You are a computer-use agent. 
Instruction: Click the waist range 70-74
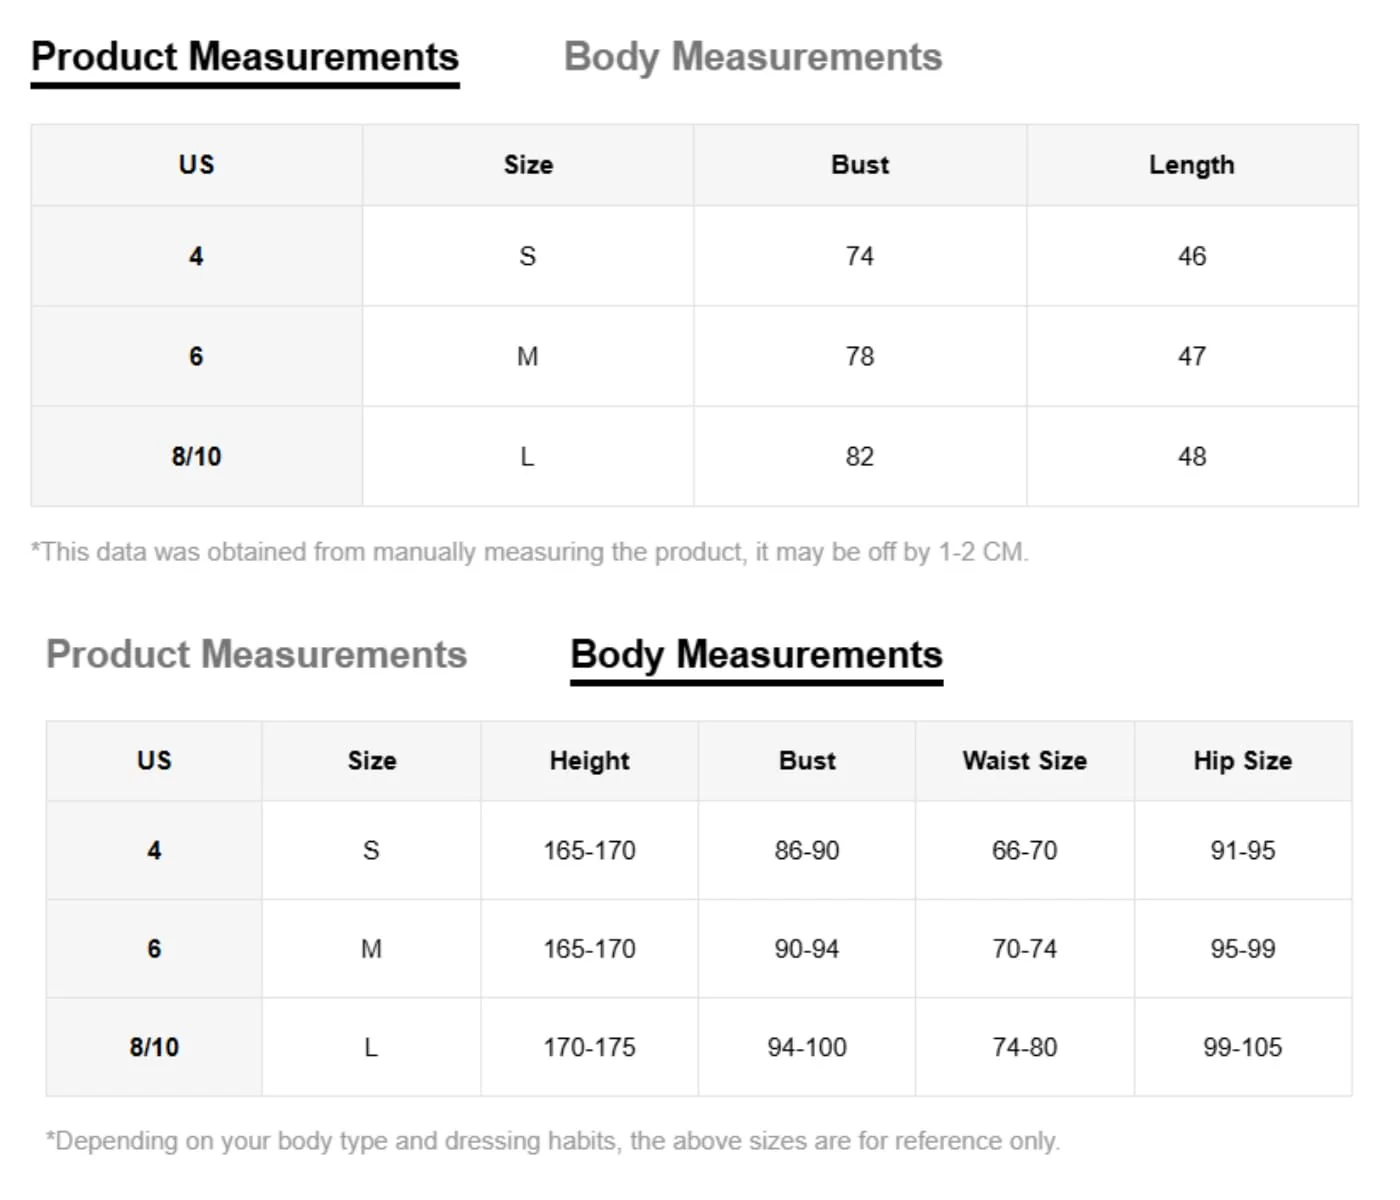pos(1025,948)
